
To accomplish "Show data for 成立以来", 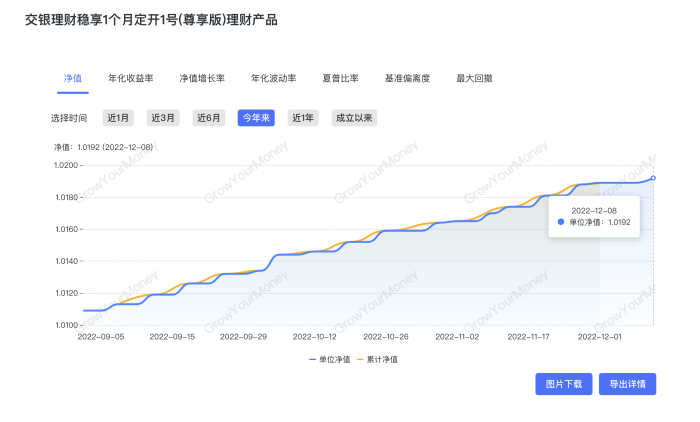I will [354, 118].
